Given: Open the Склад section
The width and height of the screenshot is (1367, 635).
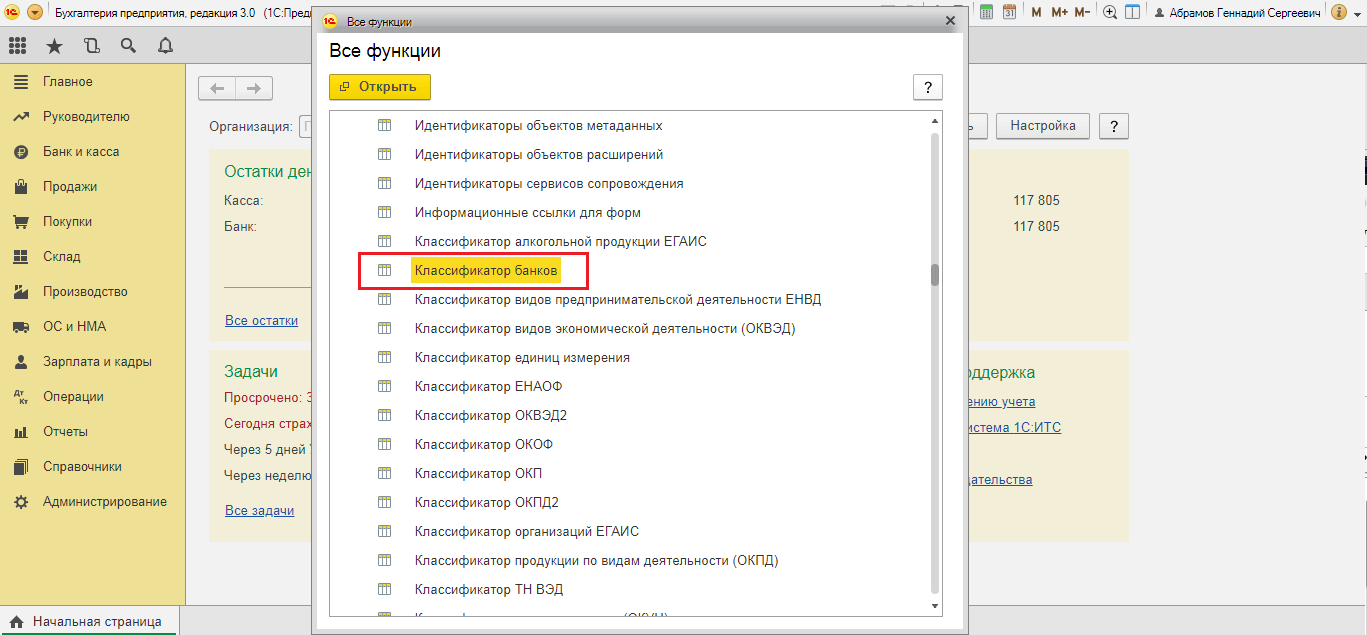Looking at the screenshot, I should (61, 257).
